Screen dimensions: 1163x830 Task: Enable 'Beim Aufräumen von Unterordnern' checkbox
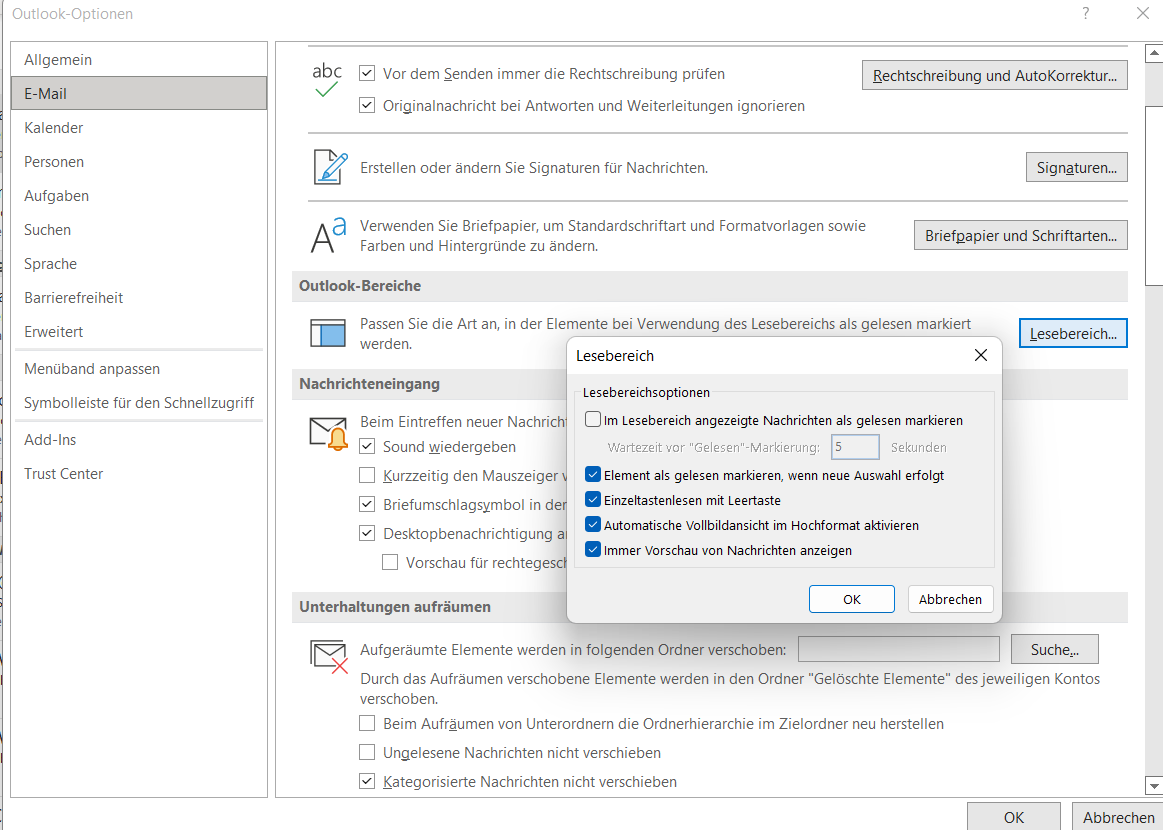(366, 723)
